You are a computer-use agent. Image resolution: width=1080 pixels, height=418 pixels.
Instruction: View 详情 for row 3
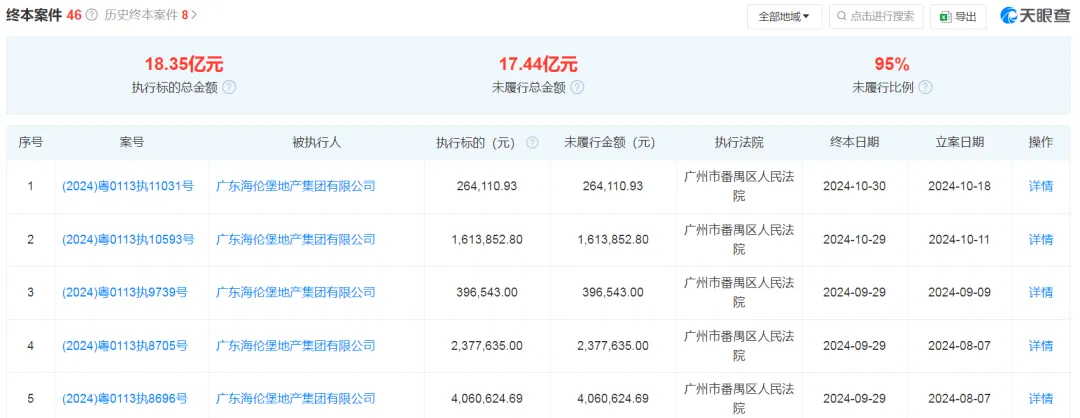pyautogui.click(x=1040, y=292)
